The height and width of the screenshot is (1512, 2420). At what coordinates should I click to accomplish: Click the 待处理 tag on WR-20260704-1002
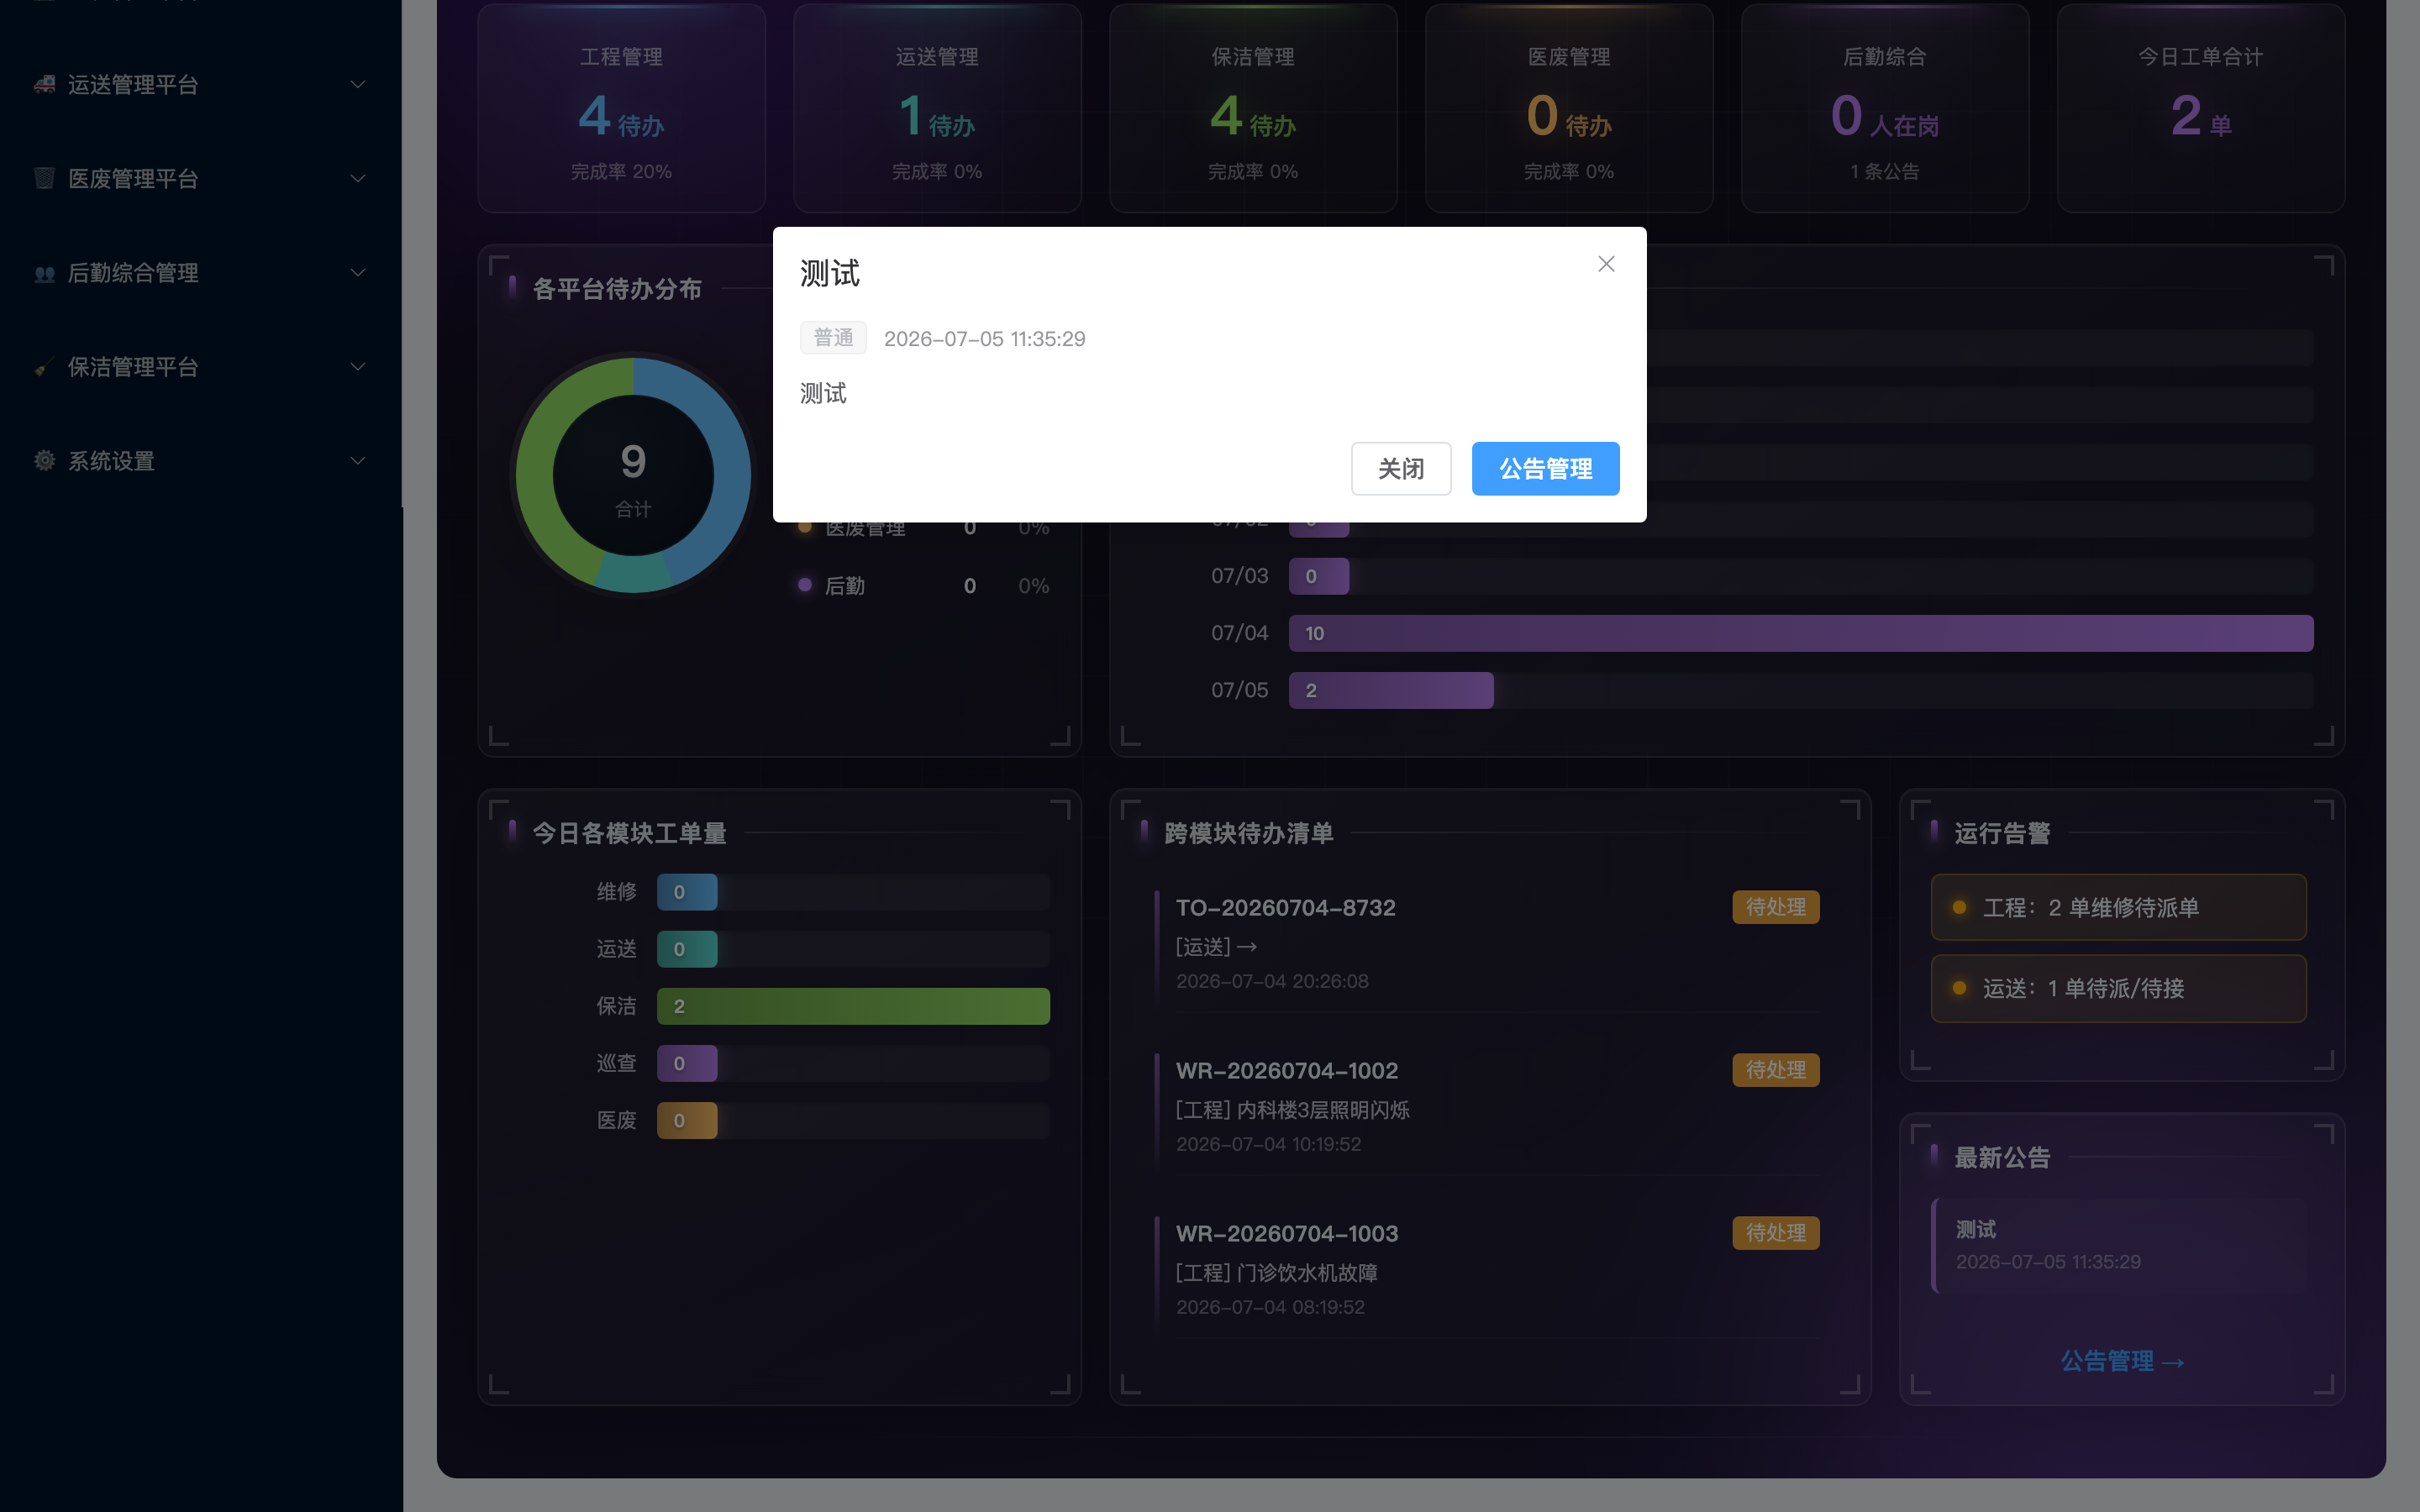pyautogui.click(x=1775, y=1070)
